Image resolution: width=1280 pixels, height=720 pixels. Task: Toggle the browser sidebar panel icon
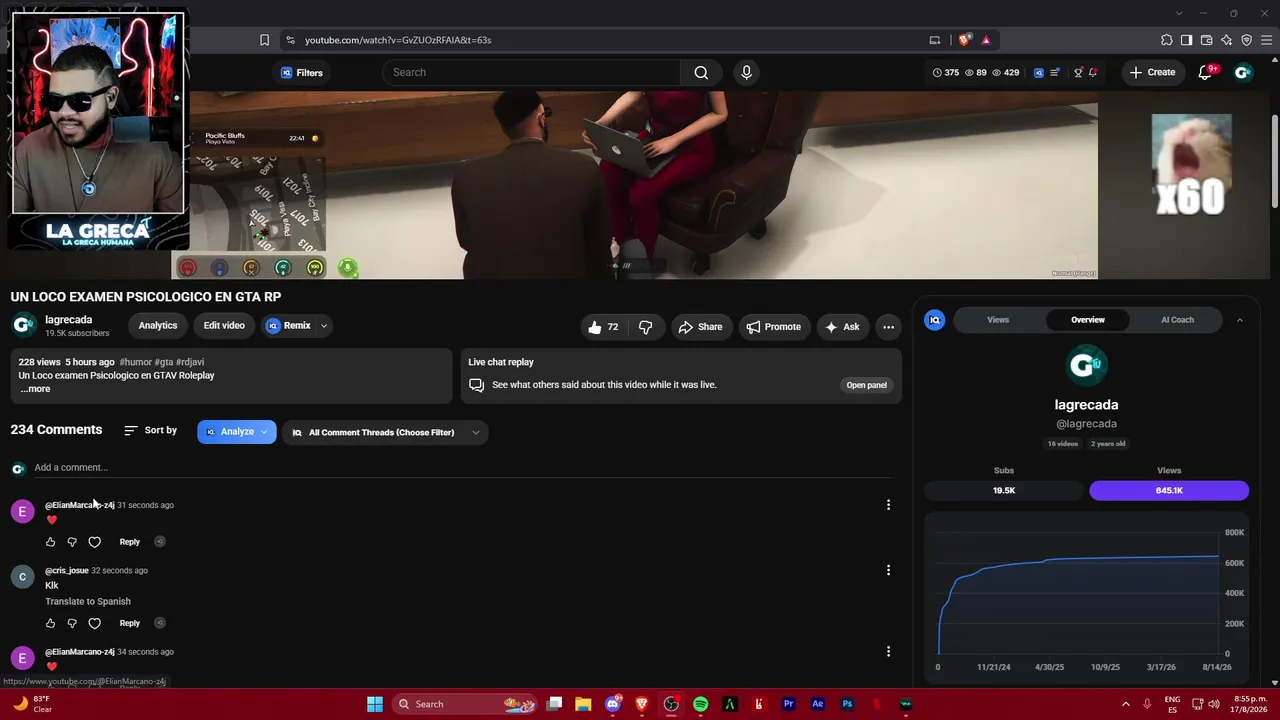click(1186, 40)
